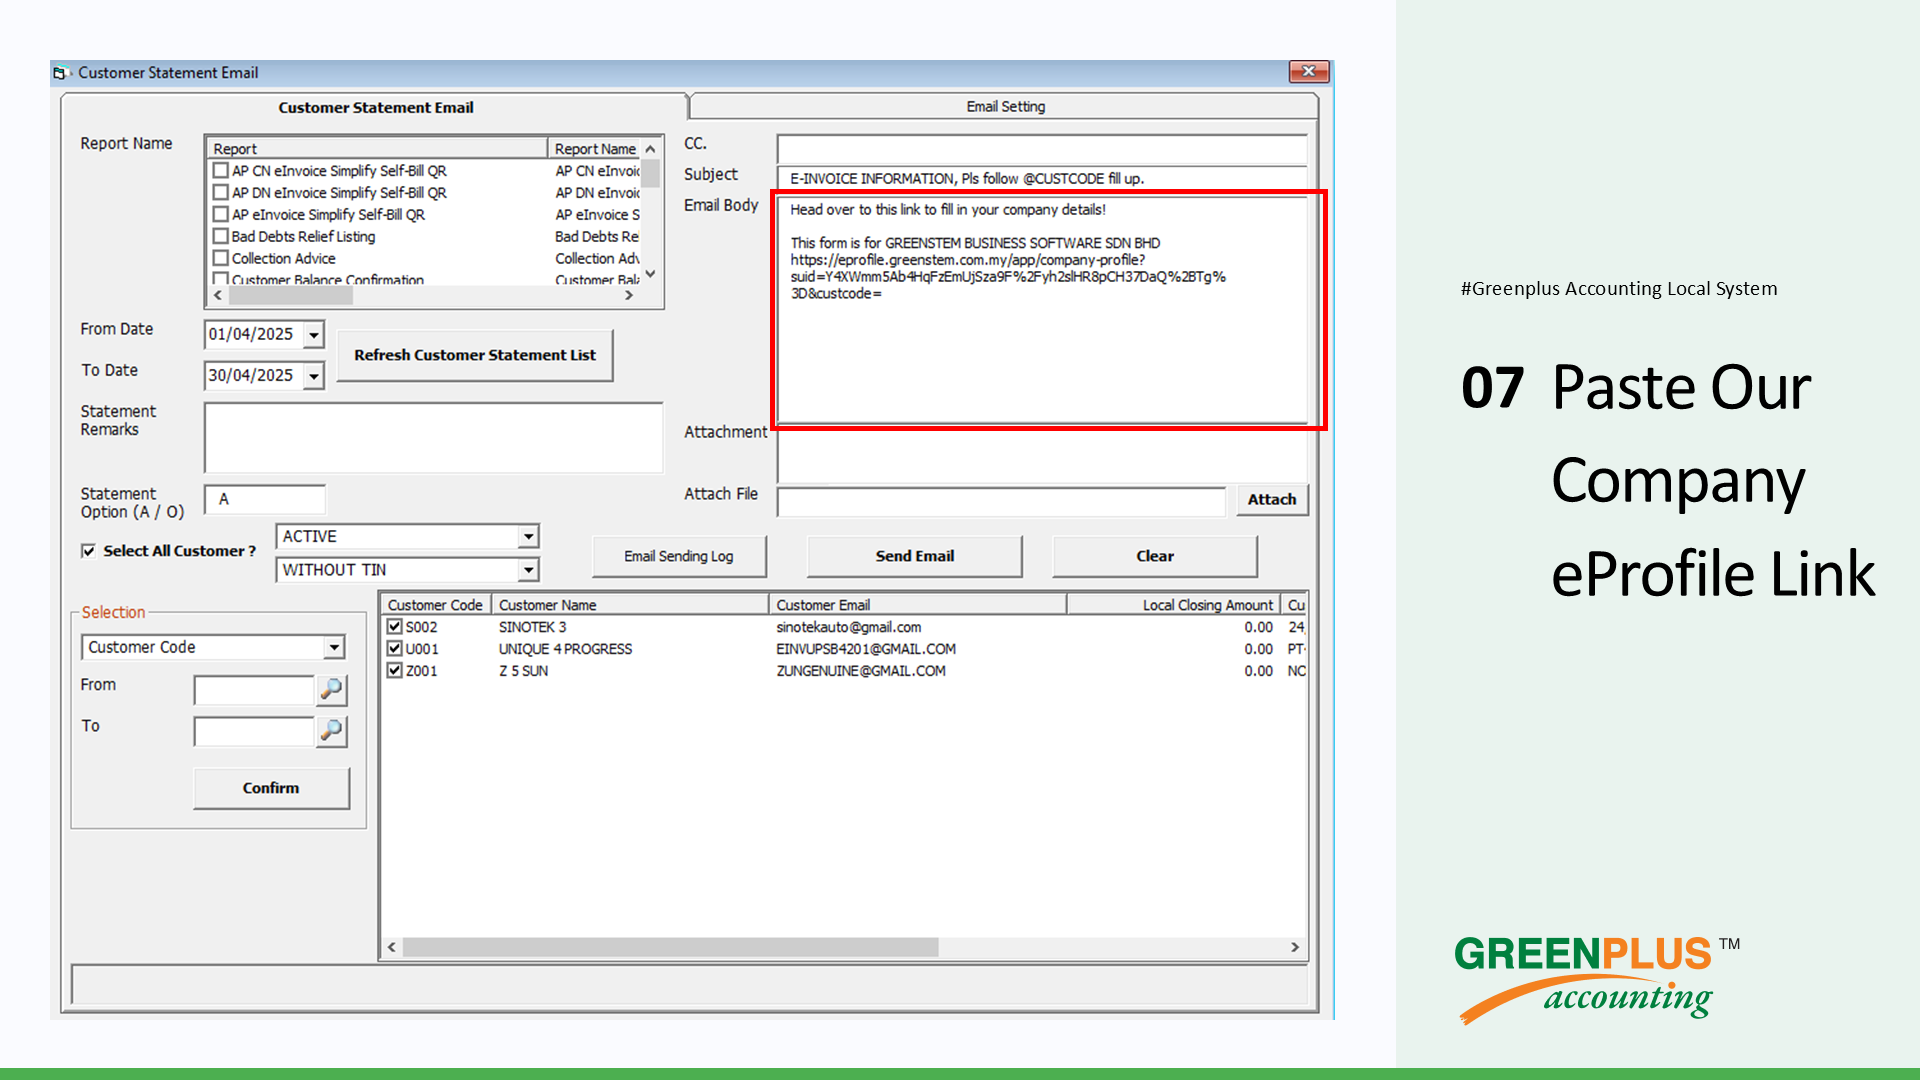
Task: Open the From customer code lookup magnifier
Action: pos(331,689)
